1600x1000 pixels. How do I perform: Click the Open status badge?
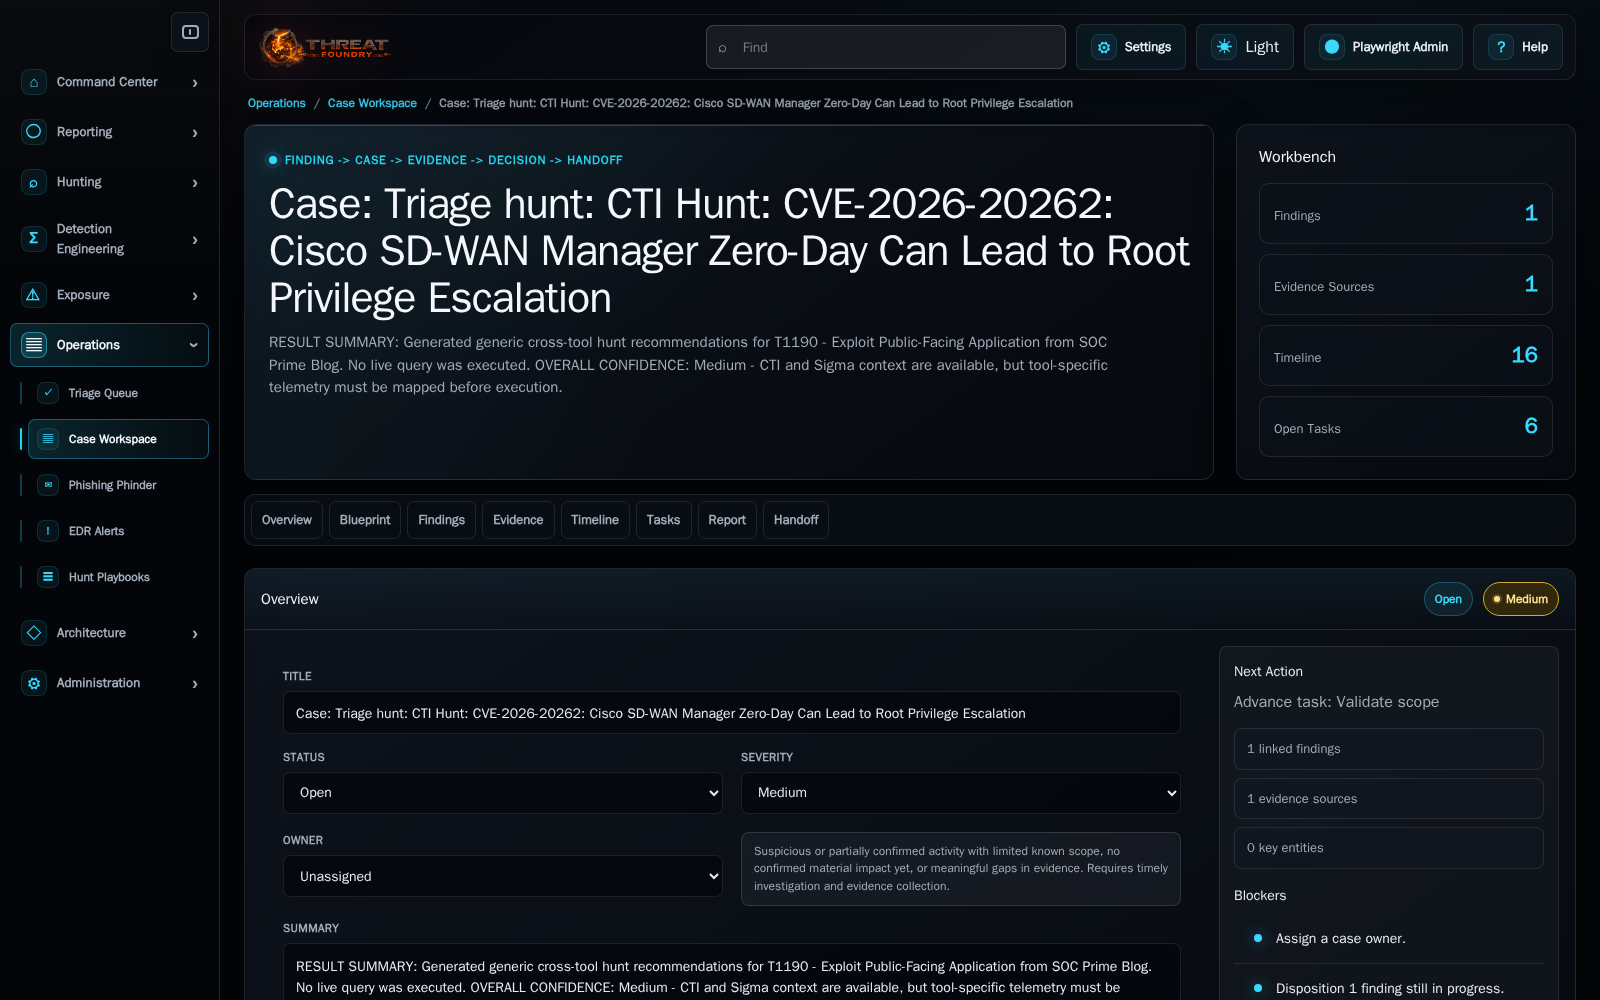click(x=1448, y=599)
